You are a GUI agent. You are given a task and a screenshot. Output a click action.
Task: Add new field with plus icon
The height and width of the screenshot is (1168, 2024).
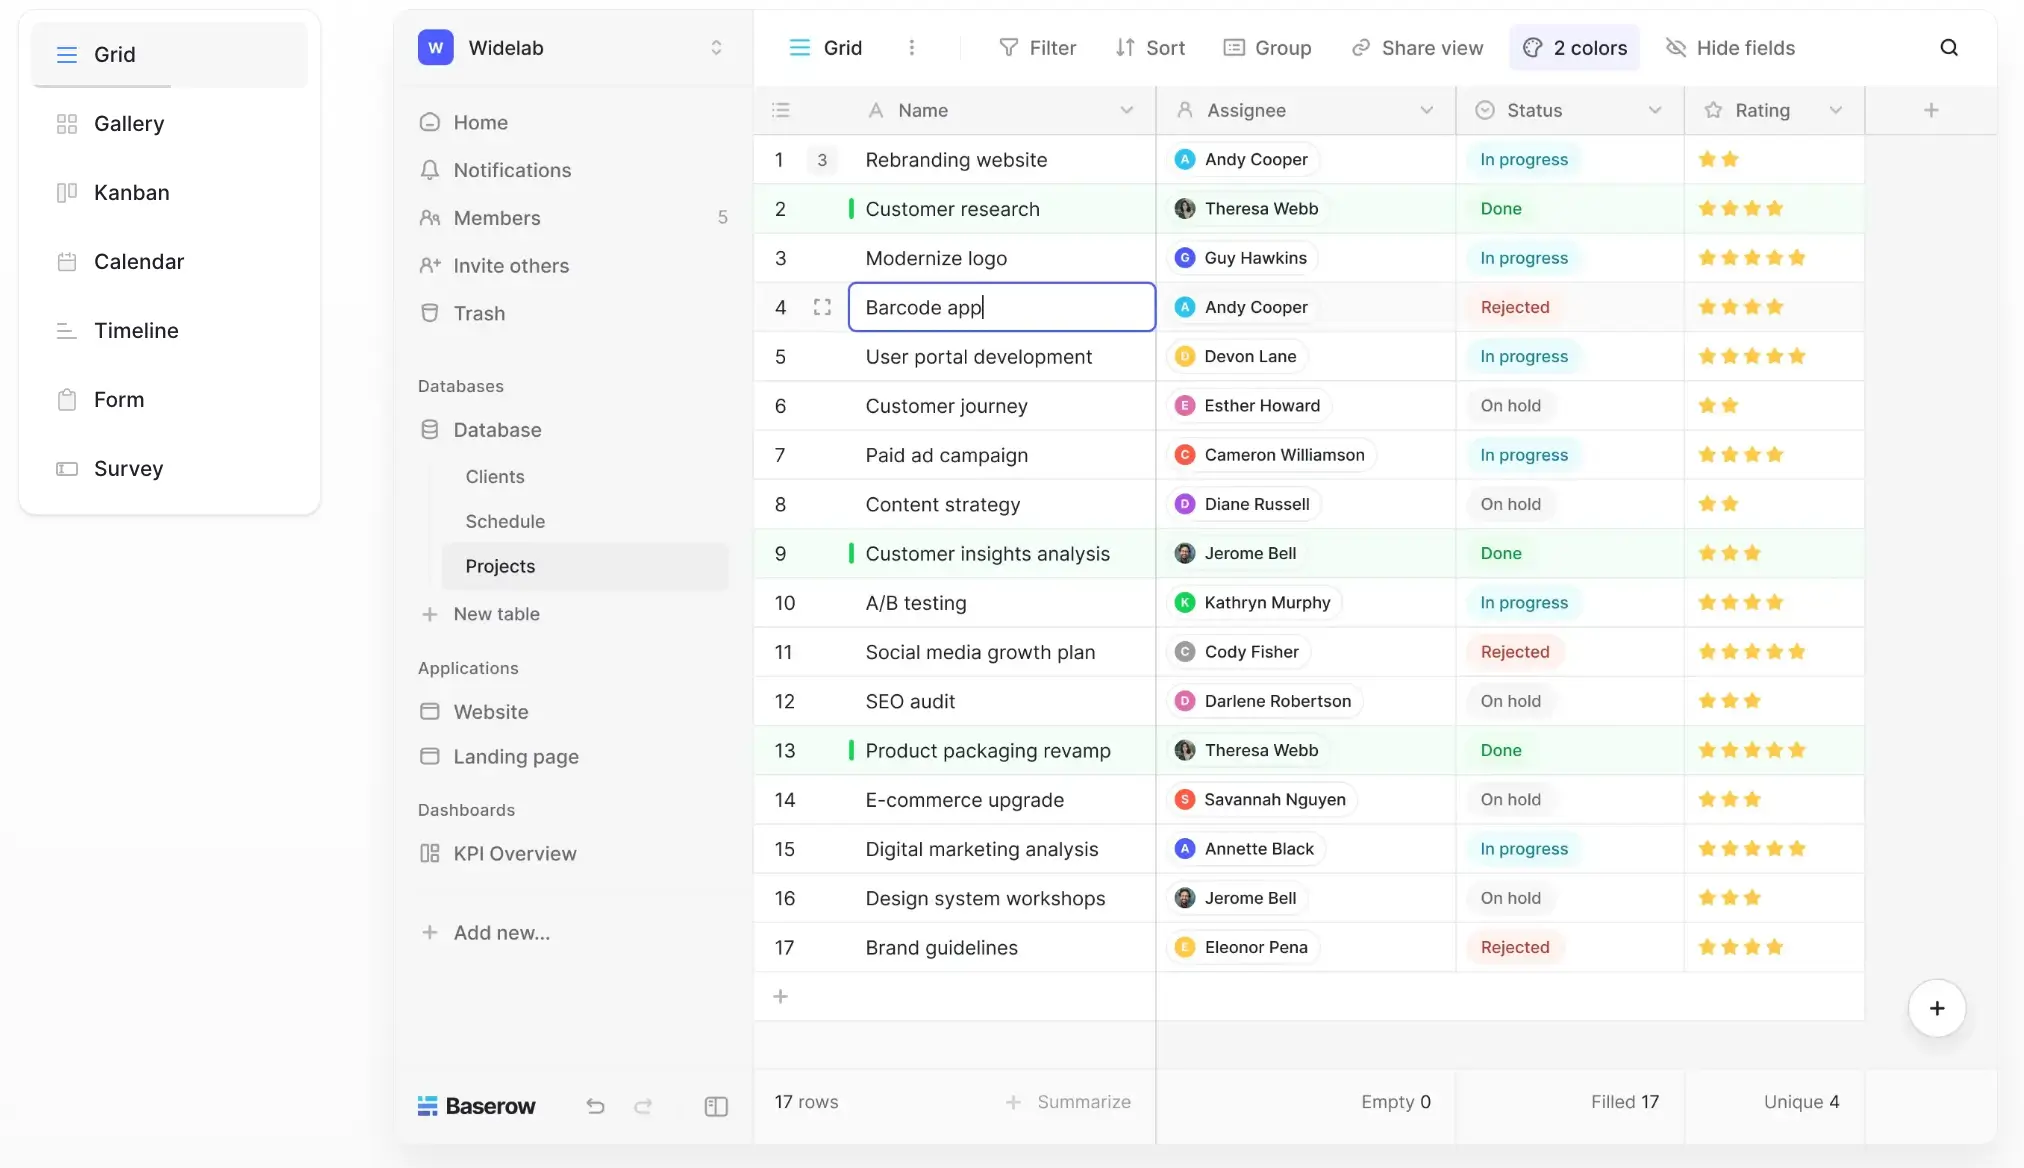[x=1931, y=110]
